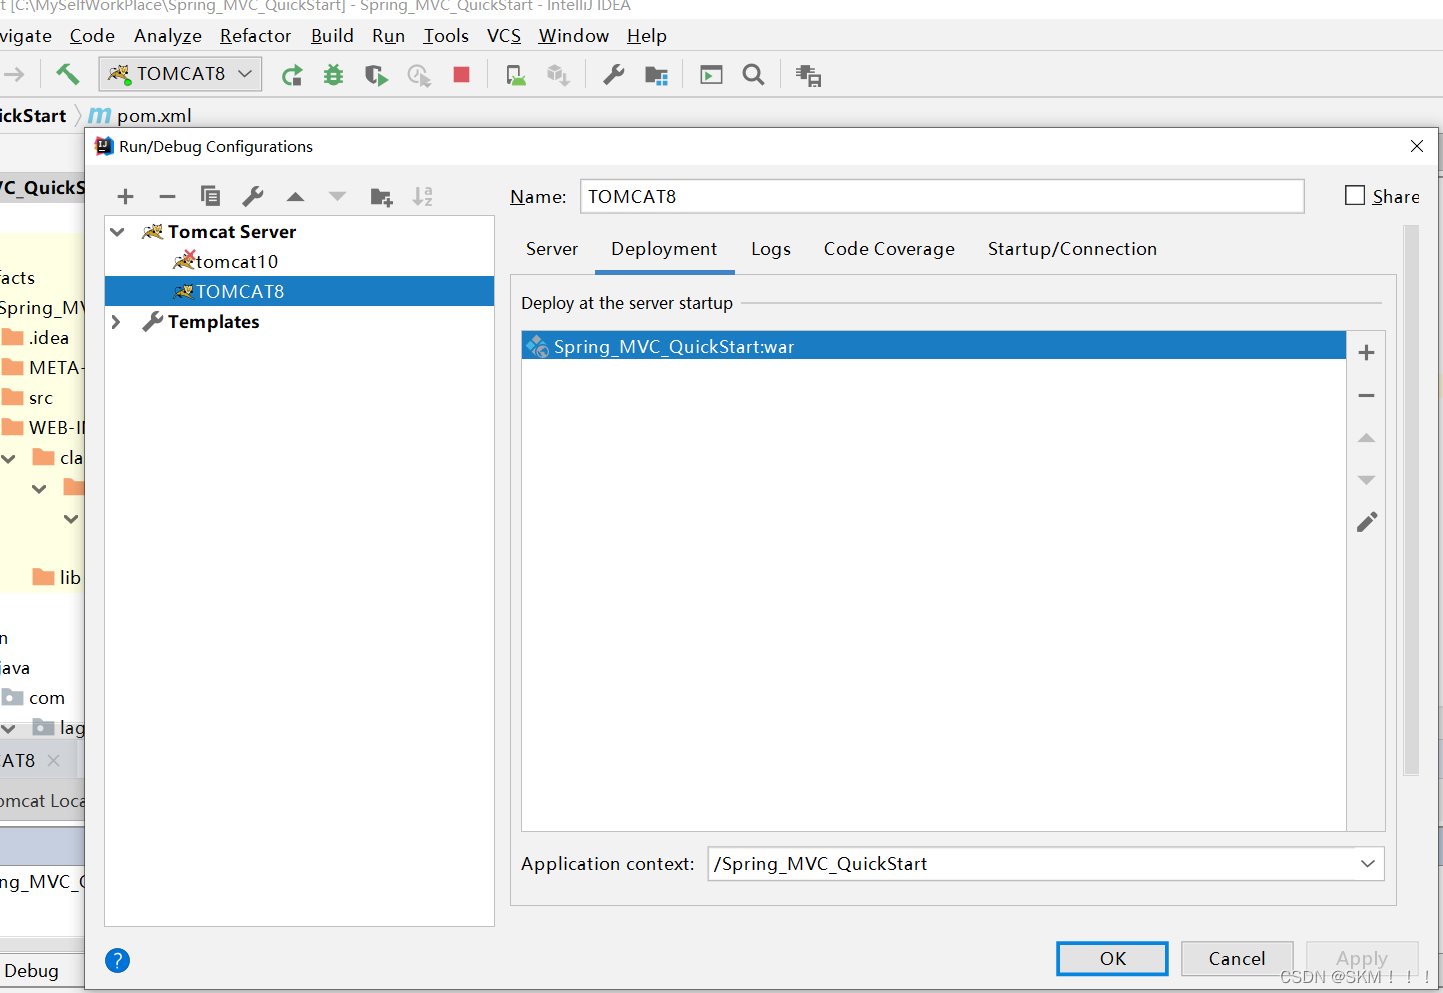Open the VCS menu

click(x=504, y=36)
